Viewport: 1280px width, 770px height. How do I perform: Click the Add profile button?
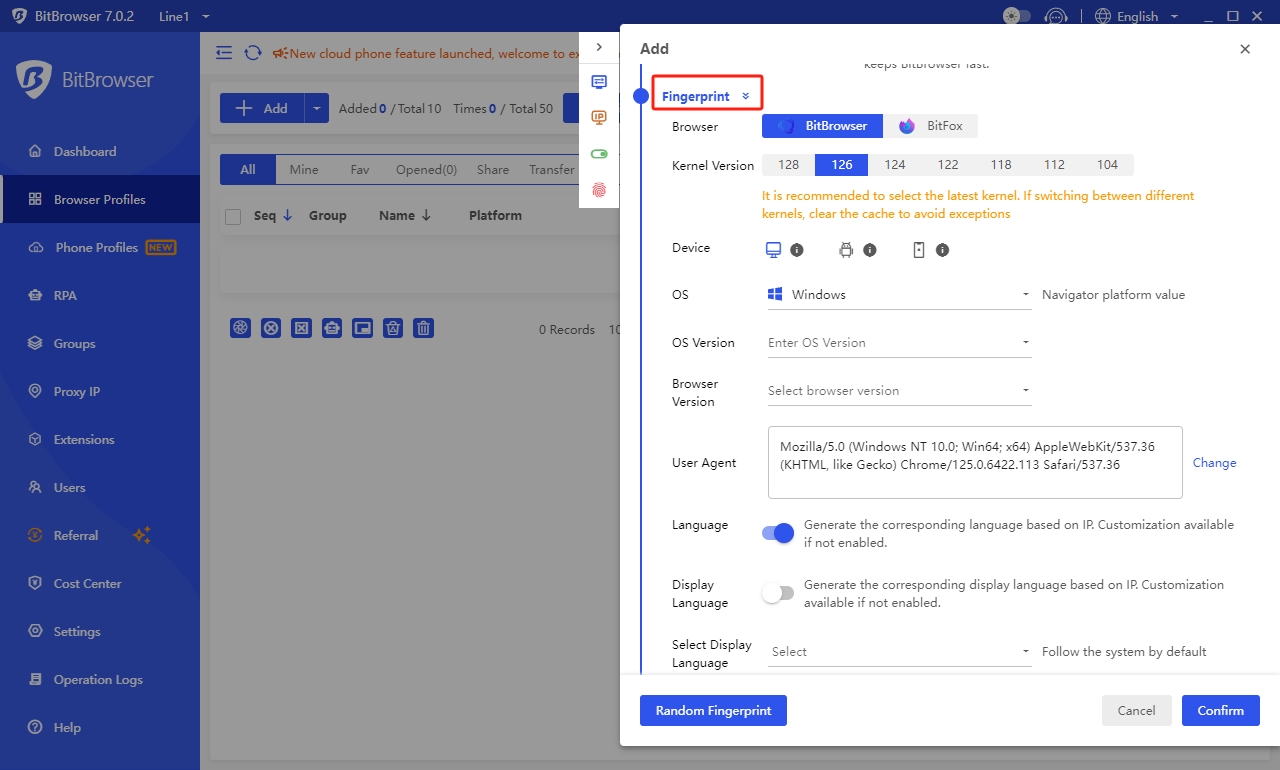point(261,108)
